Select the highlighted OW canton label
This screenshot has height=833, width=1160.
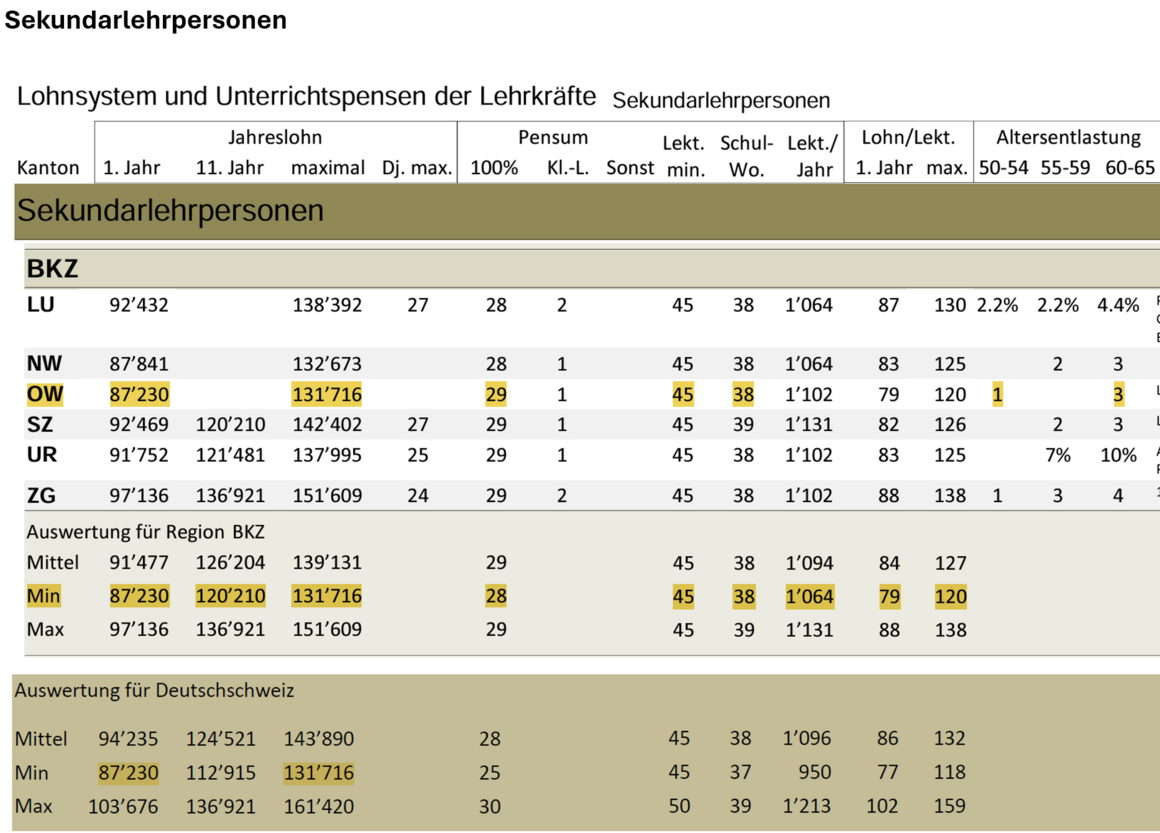[x=45, y=394]
